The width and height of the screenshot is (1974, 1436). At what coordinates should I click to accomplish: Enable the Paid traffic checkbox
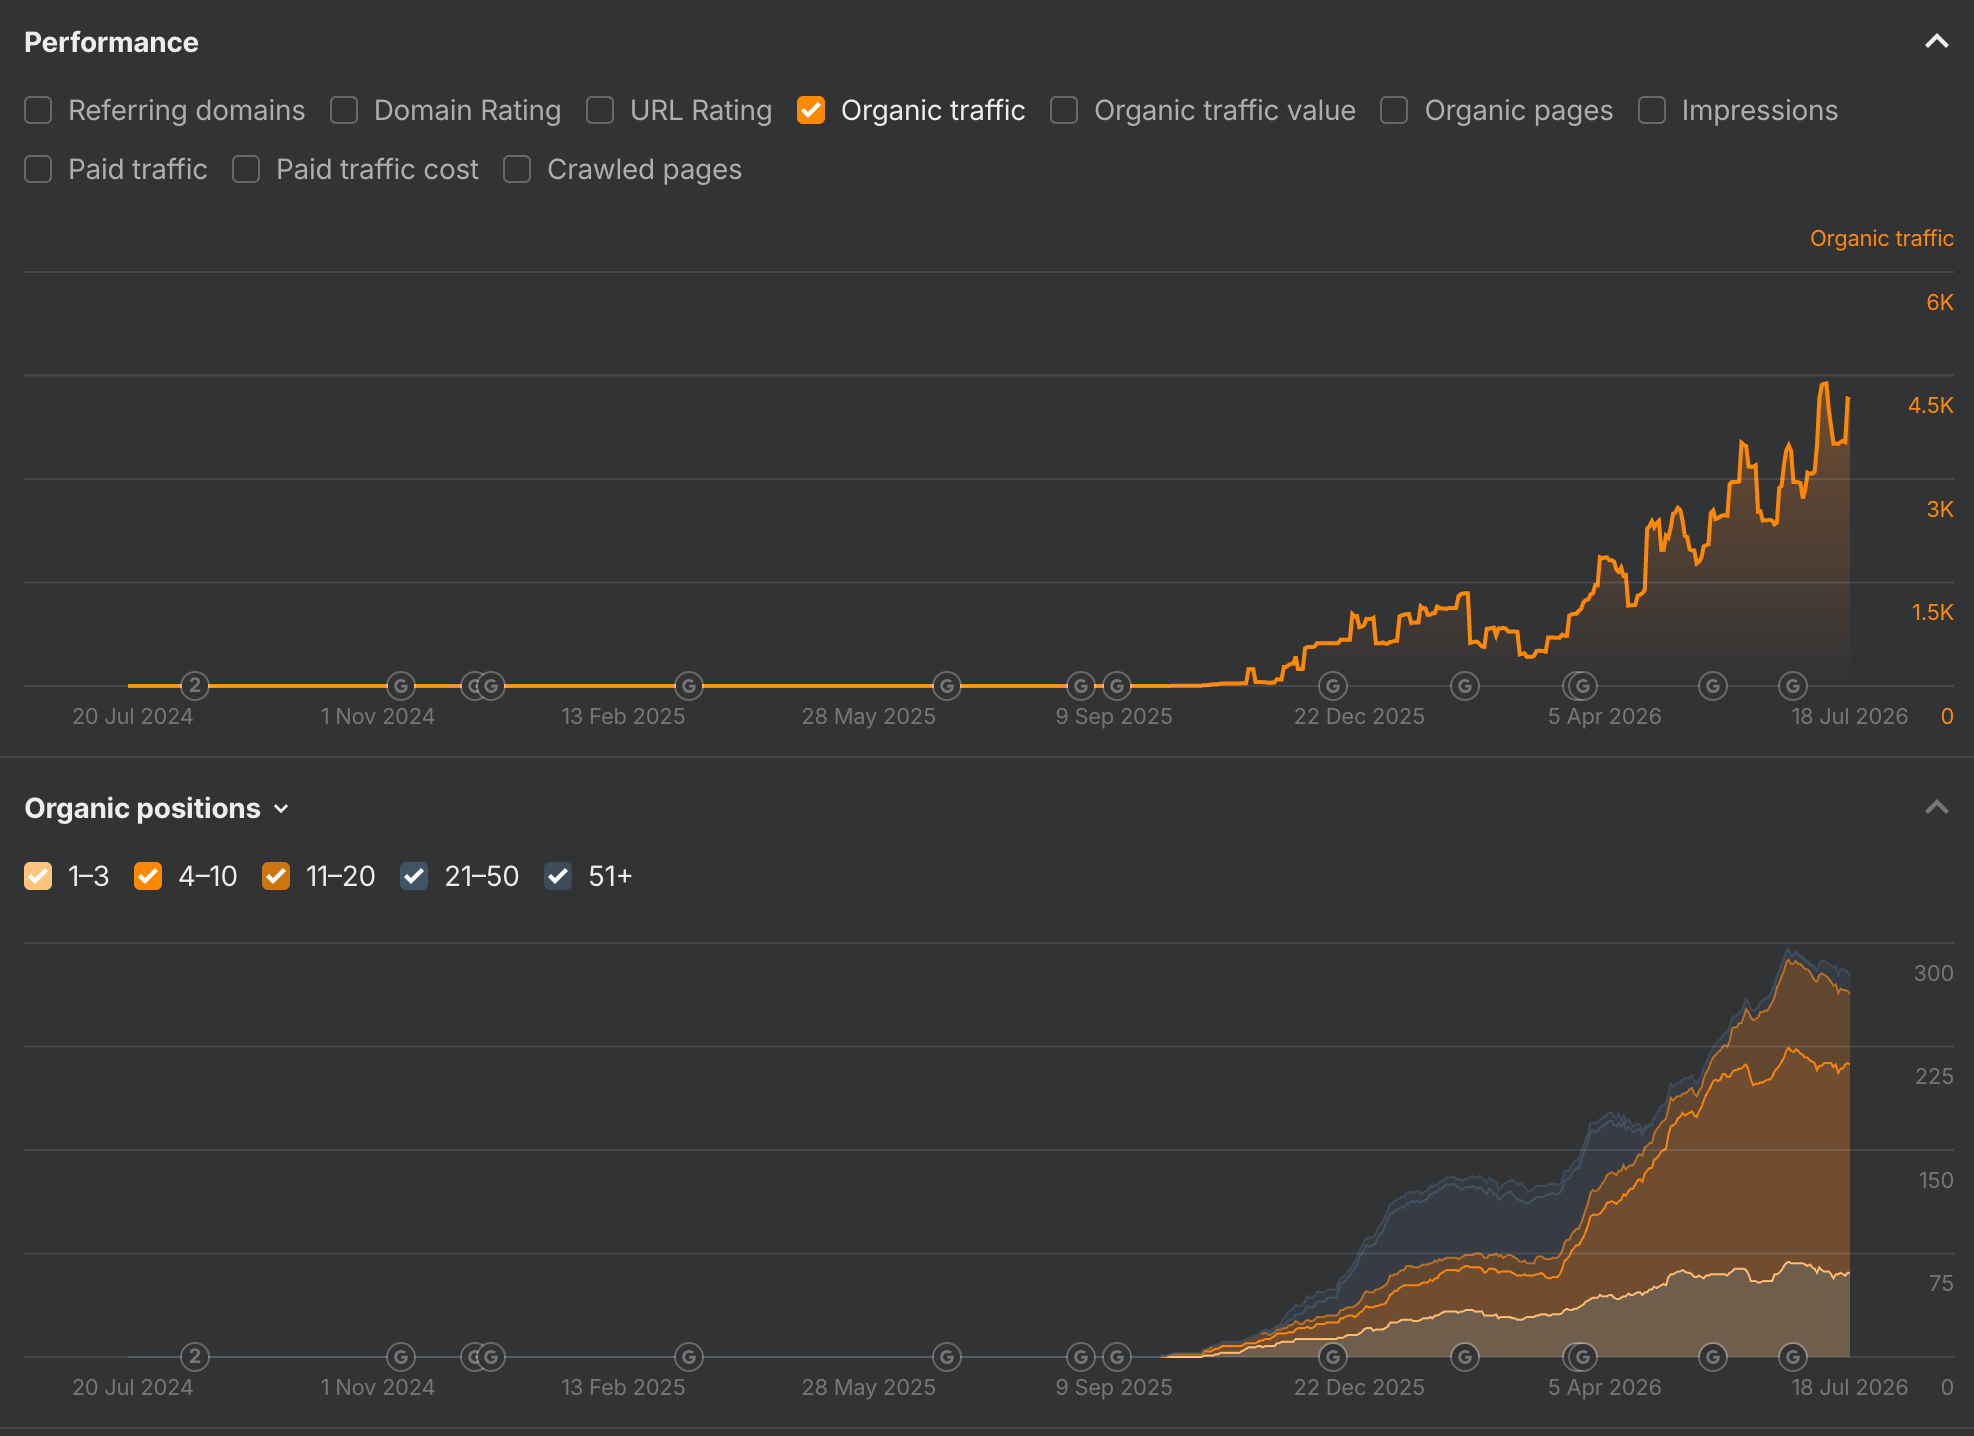[38, 169]
